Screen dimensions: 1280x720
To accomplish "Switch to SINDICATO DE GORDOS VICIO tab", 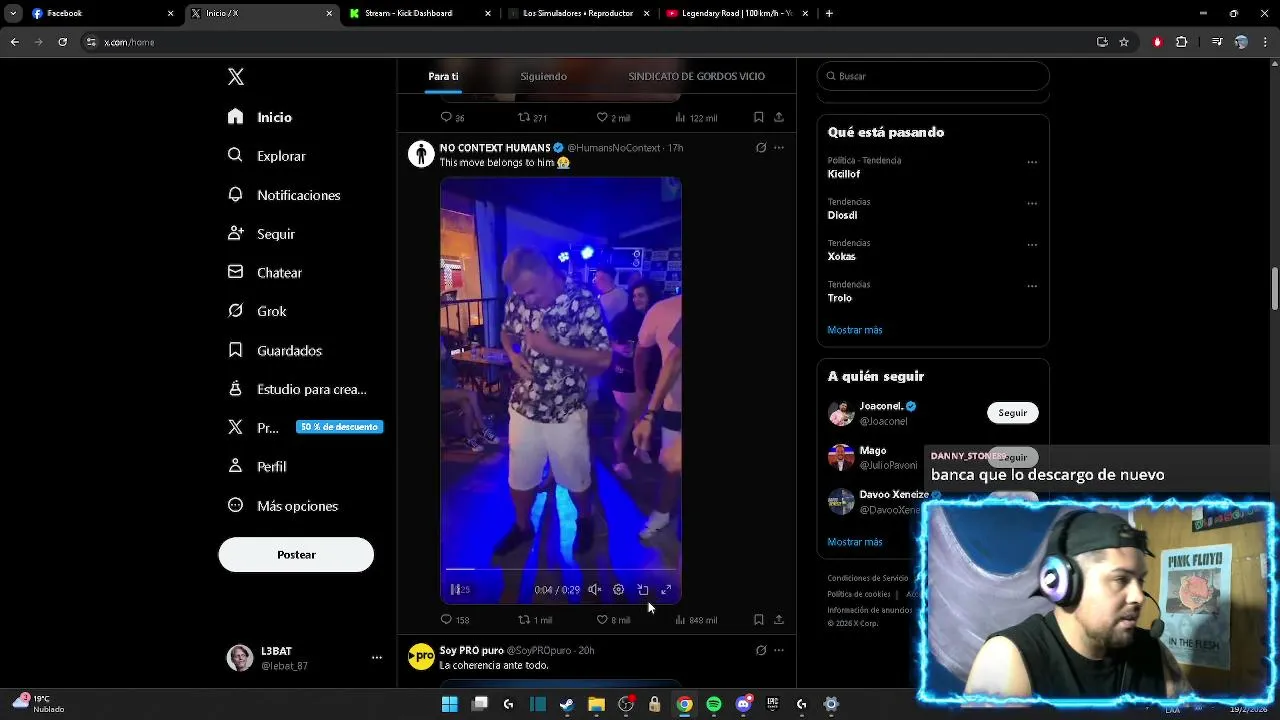I will point(696,76).
